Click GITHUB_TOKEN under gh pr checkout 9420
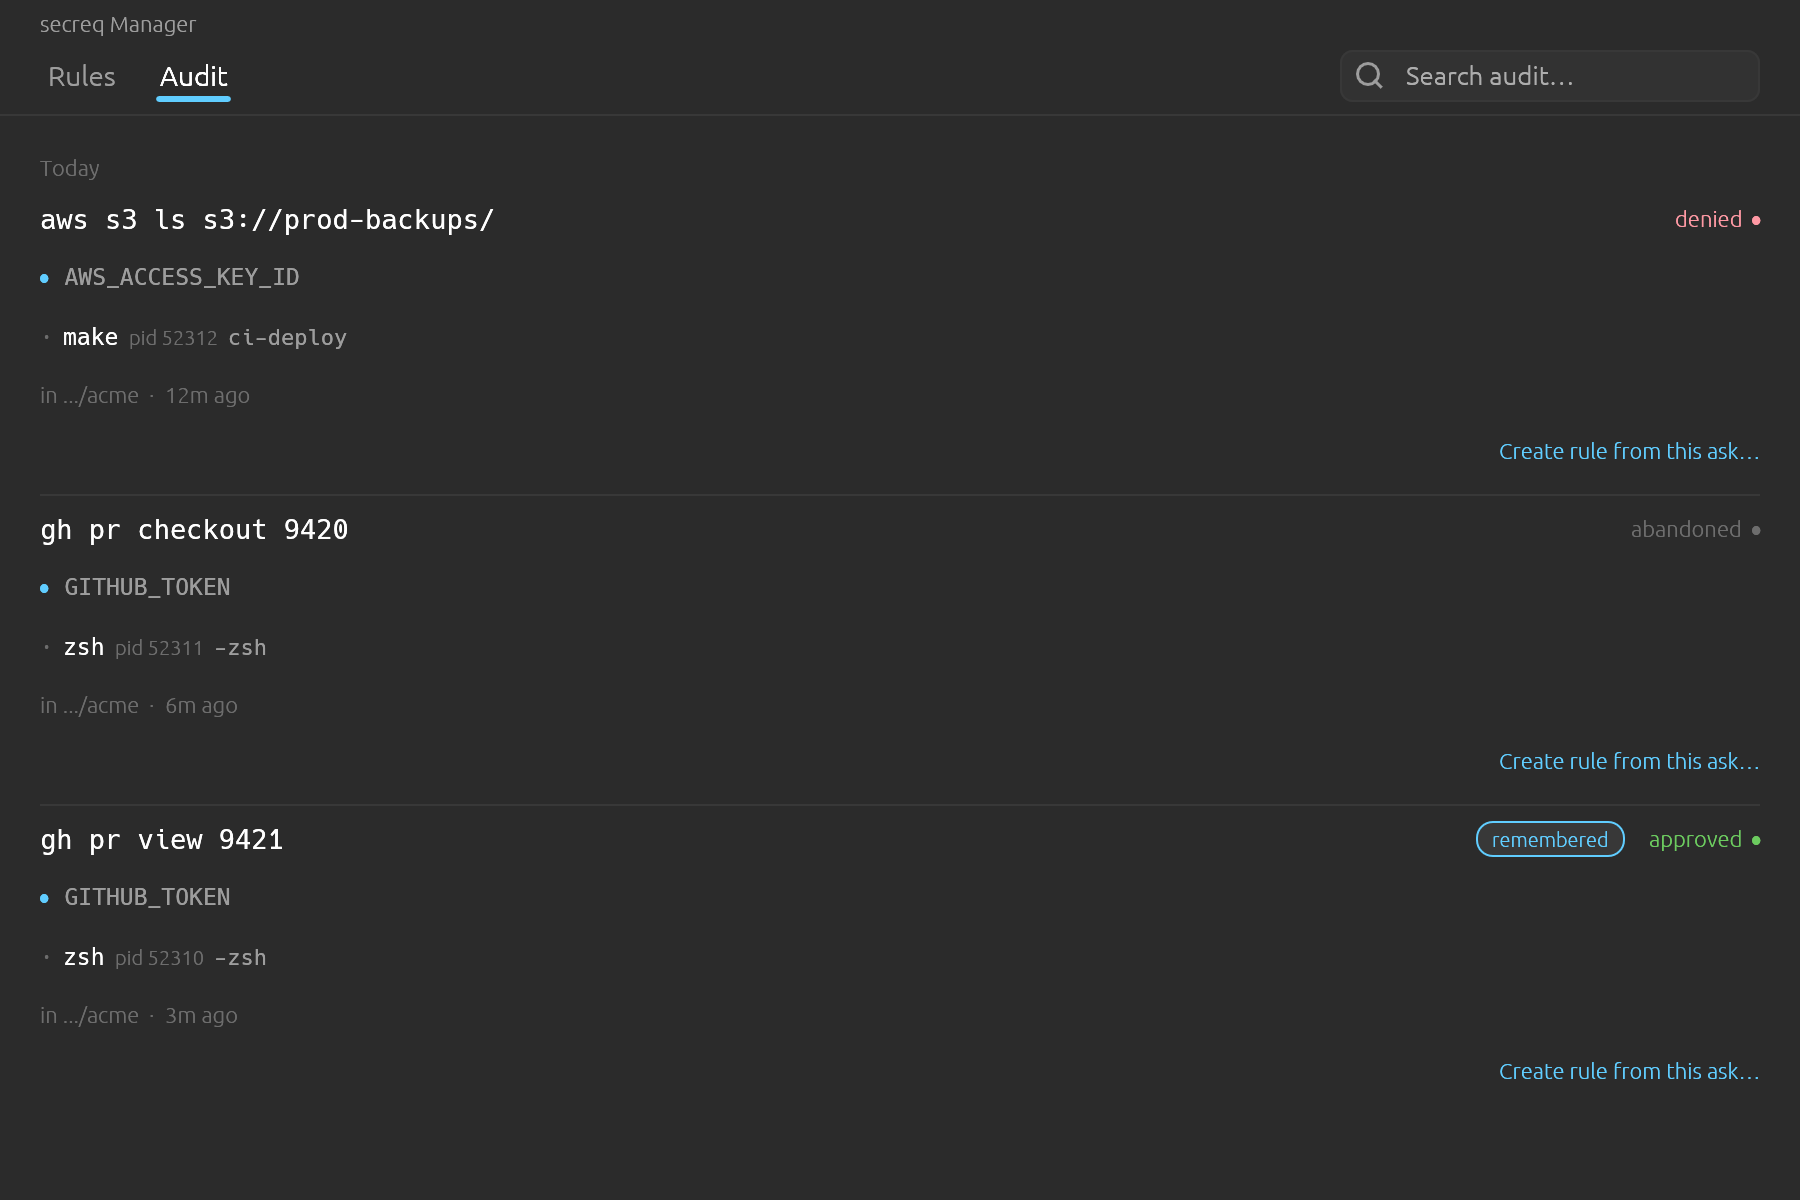This screenshot has height=1200, width=1800. (x=147, y=588)
